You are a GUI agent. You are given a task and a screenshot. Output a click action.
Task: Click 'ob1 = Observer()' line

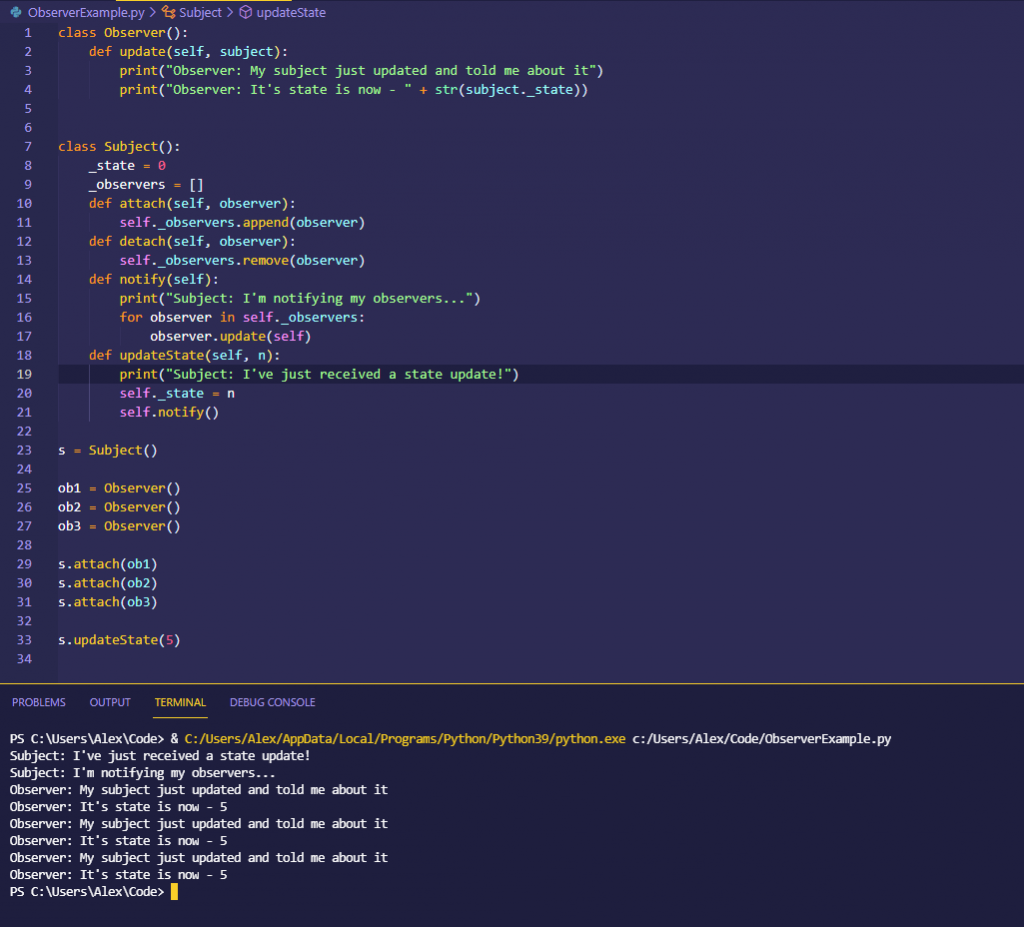point(119,488)
